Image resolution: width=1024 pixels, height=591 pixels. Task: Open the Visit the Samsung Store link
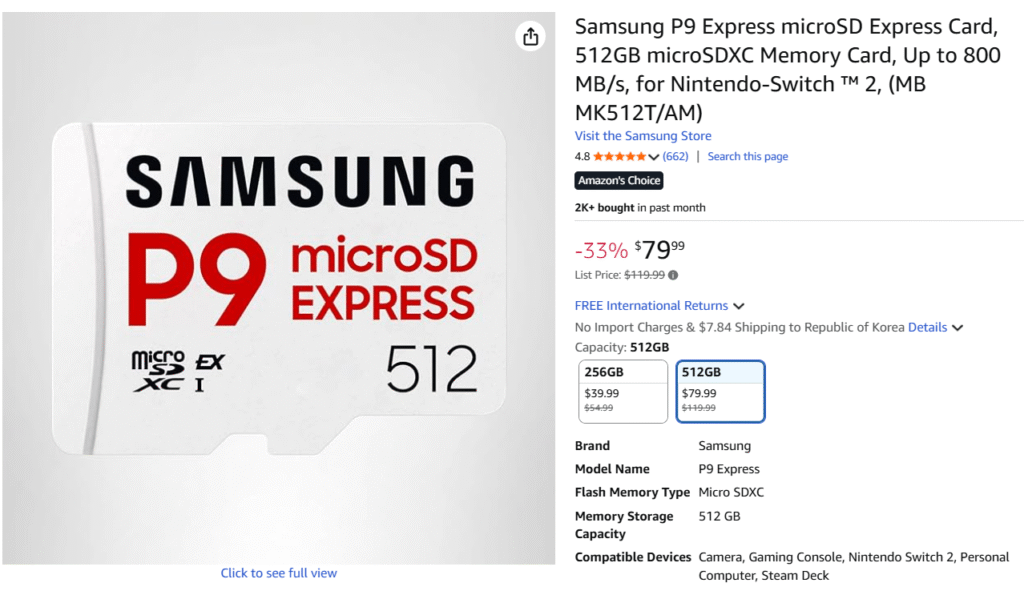[x=642, y=135]
